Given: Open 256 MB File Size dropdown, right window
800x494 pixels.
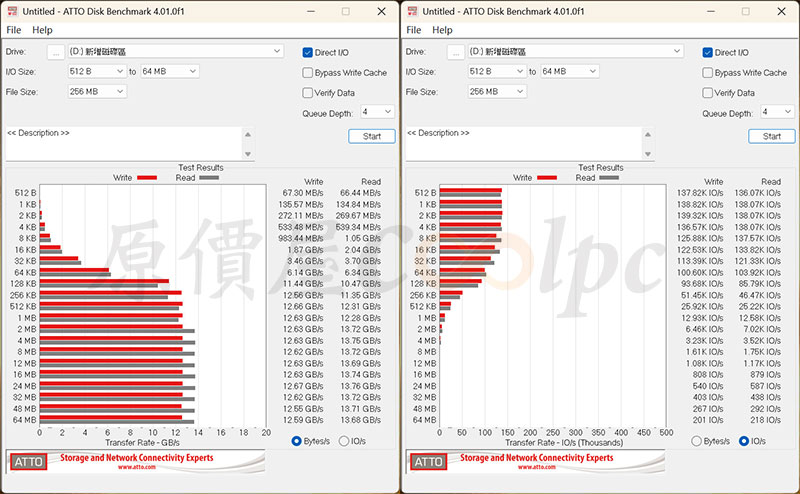Looking at the screenshot, I should 497,92.
